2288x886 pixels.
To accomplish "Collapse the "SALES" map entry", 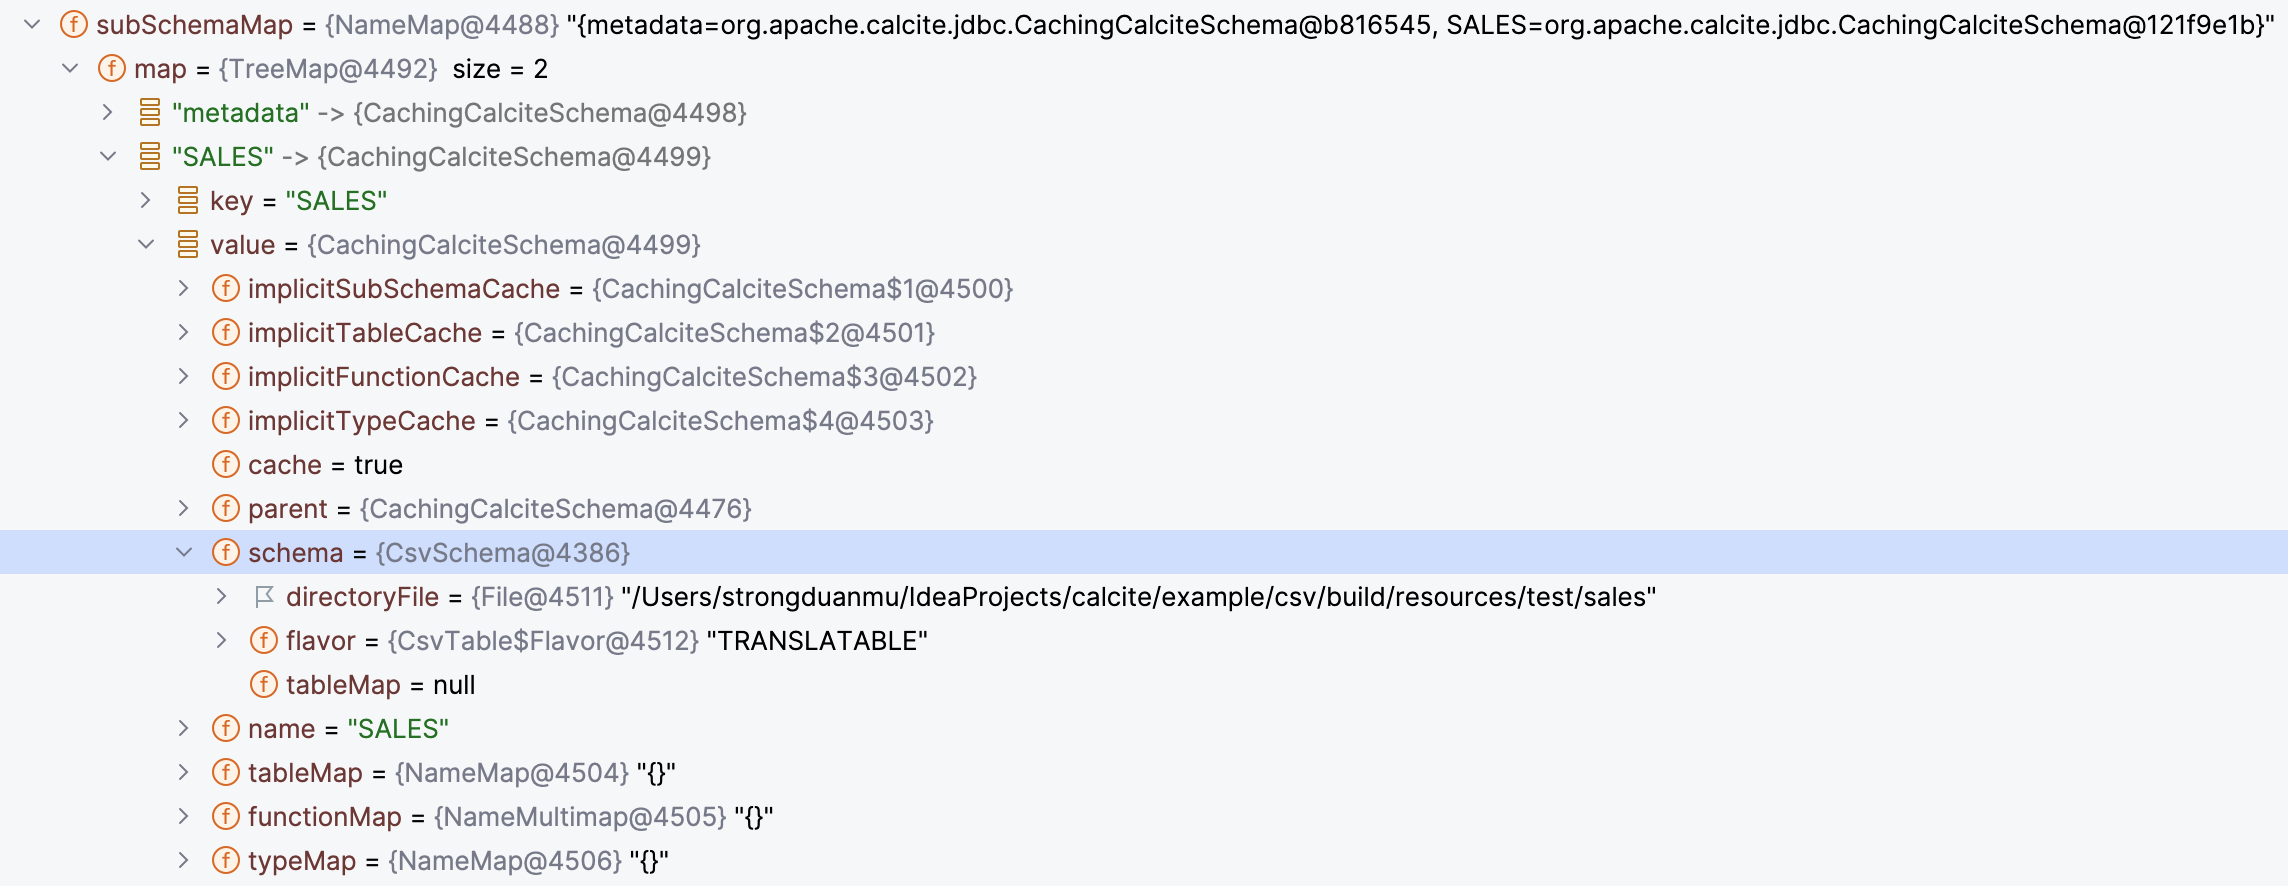I will 108,157.
